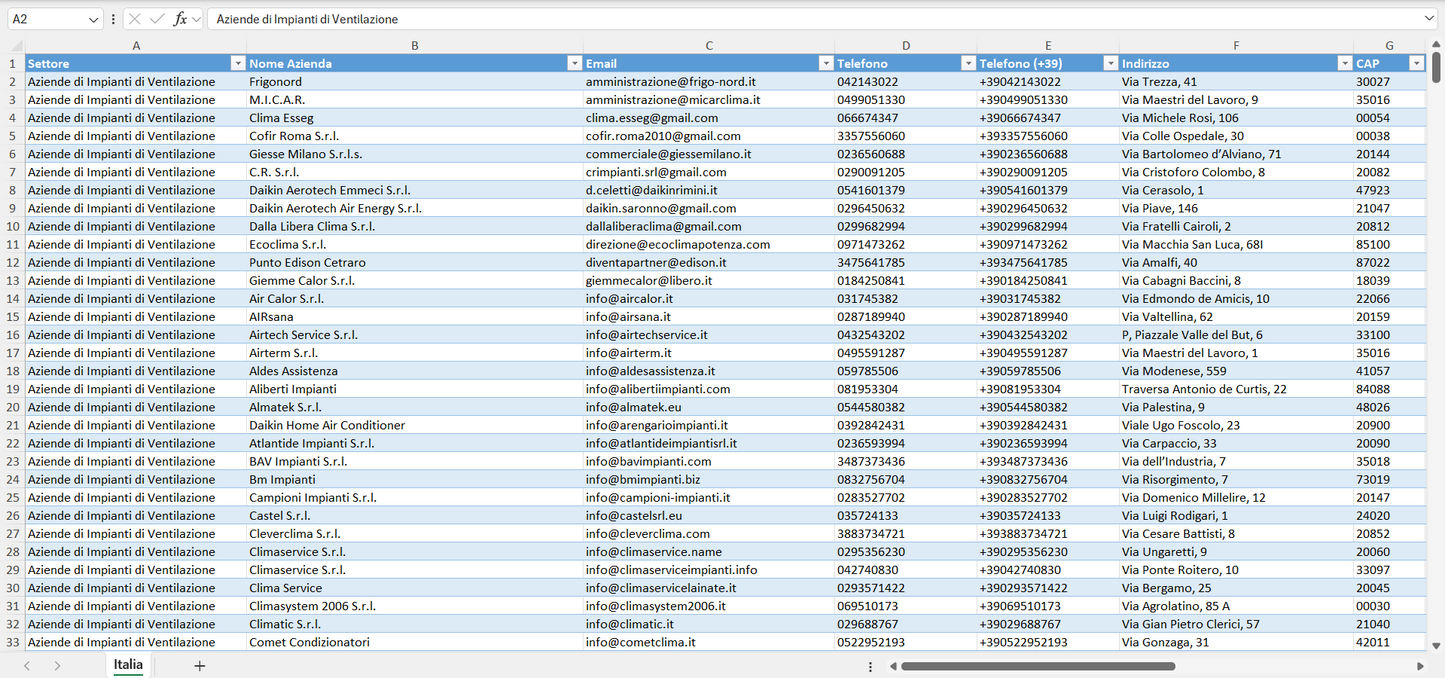Click the select-all corner triangle
Viewport: 1445px width, 678px height.
(x=15, y=46)
